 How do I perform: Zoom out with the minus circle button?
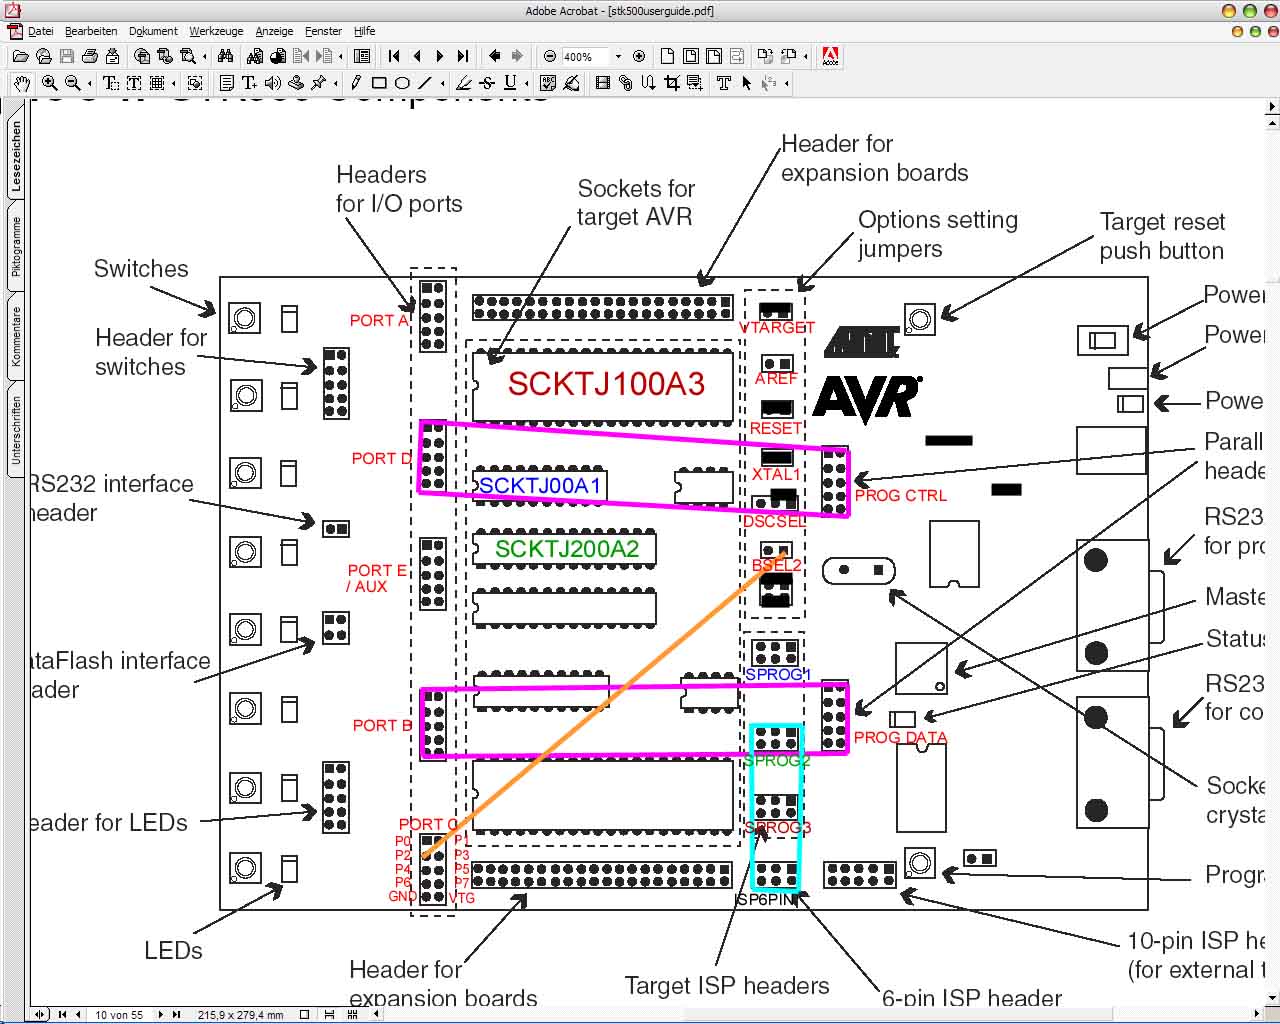[x=550, y=56]
